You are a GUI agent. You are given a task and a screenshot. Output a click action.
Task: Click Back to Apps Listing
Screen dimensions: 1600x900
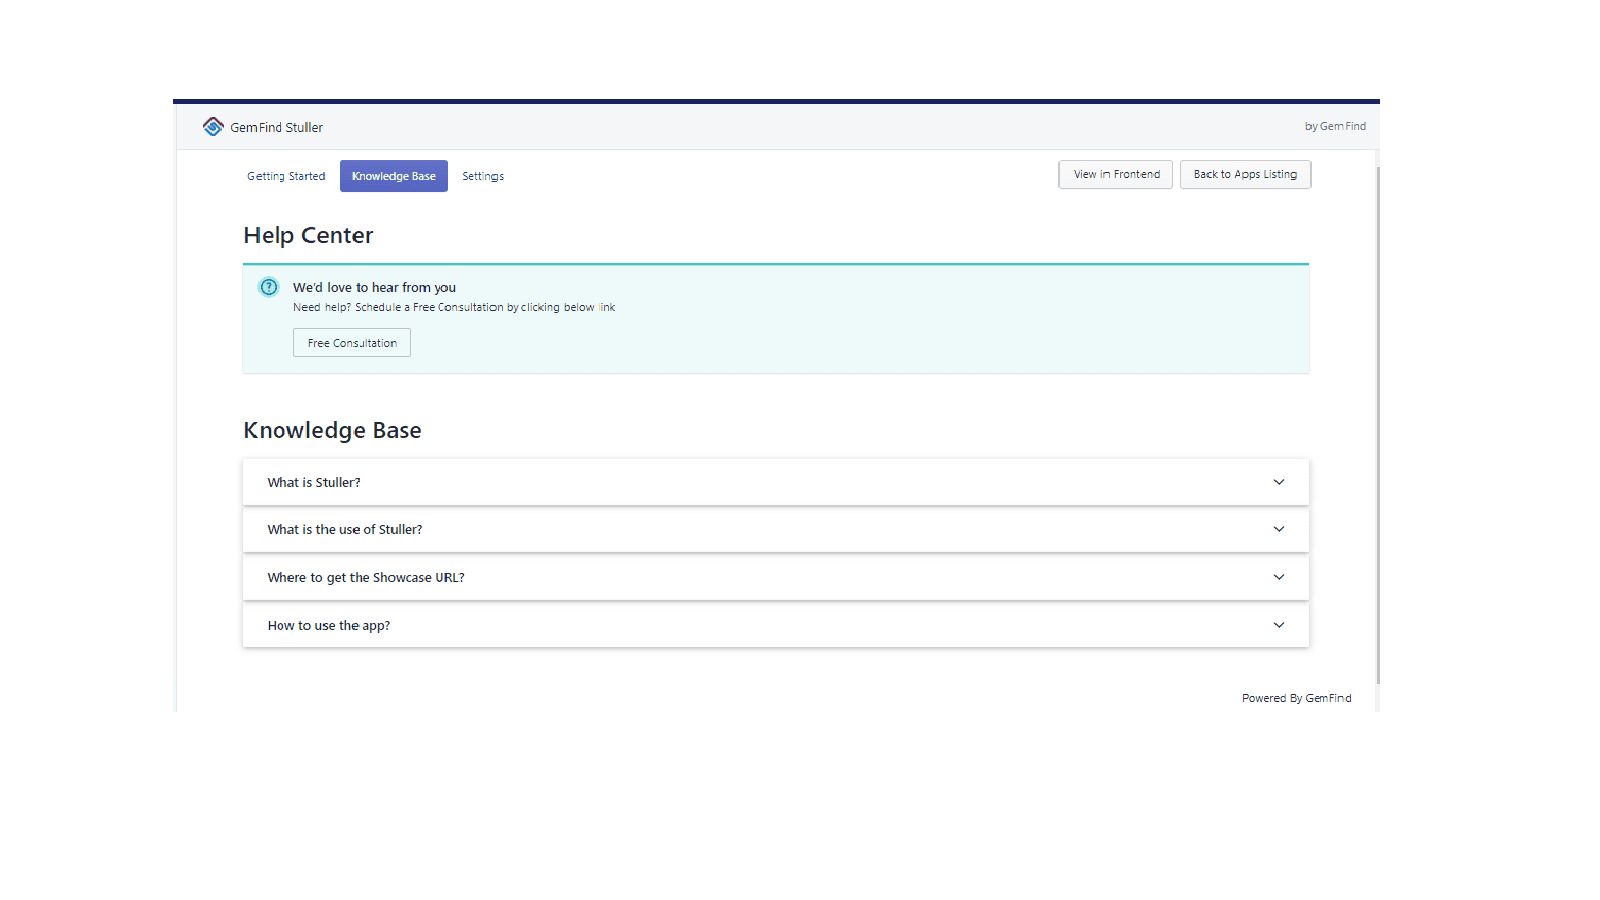(x=1245, y=174)
